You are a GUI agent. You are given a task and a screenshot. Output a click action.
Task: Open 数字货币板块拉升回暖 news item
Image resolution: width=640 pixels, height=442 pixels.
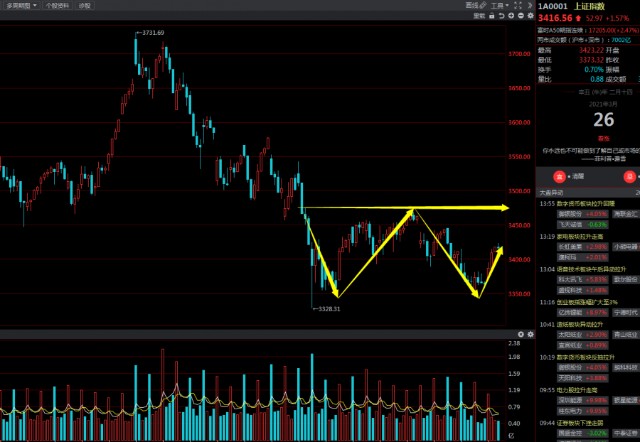tap(586, 203)
